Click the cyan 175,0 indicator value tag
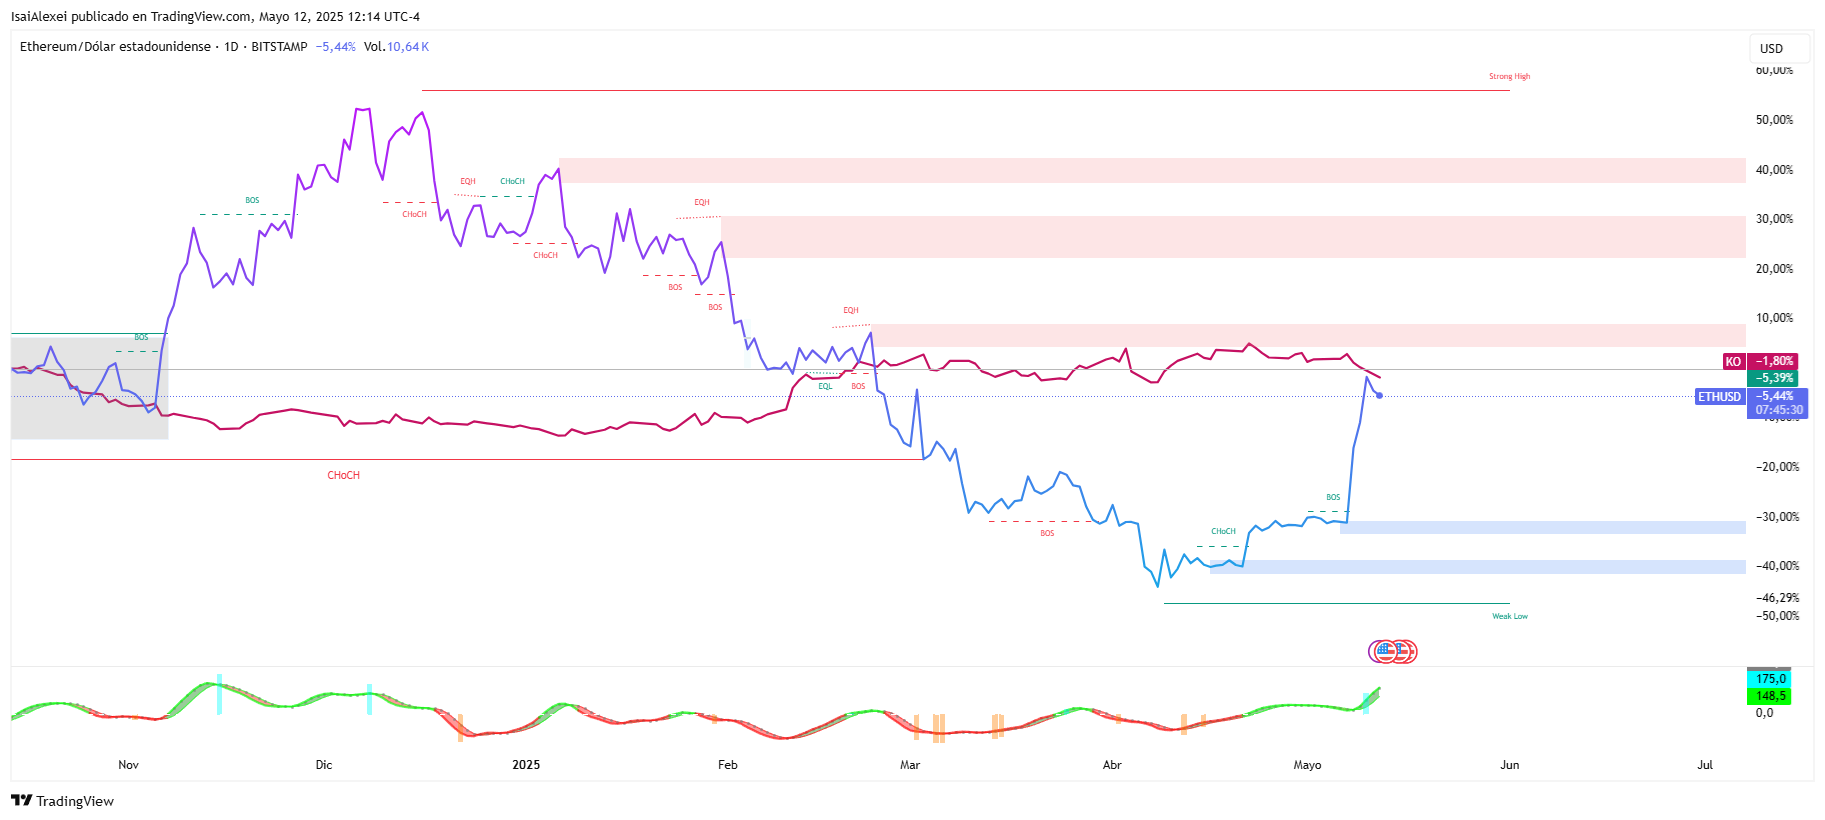Viewport: 1825px width, 820px height. (x=1770, y=679)
